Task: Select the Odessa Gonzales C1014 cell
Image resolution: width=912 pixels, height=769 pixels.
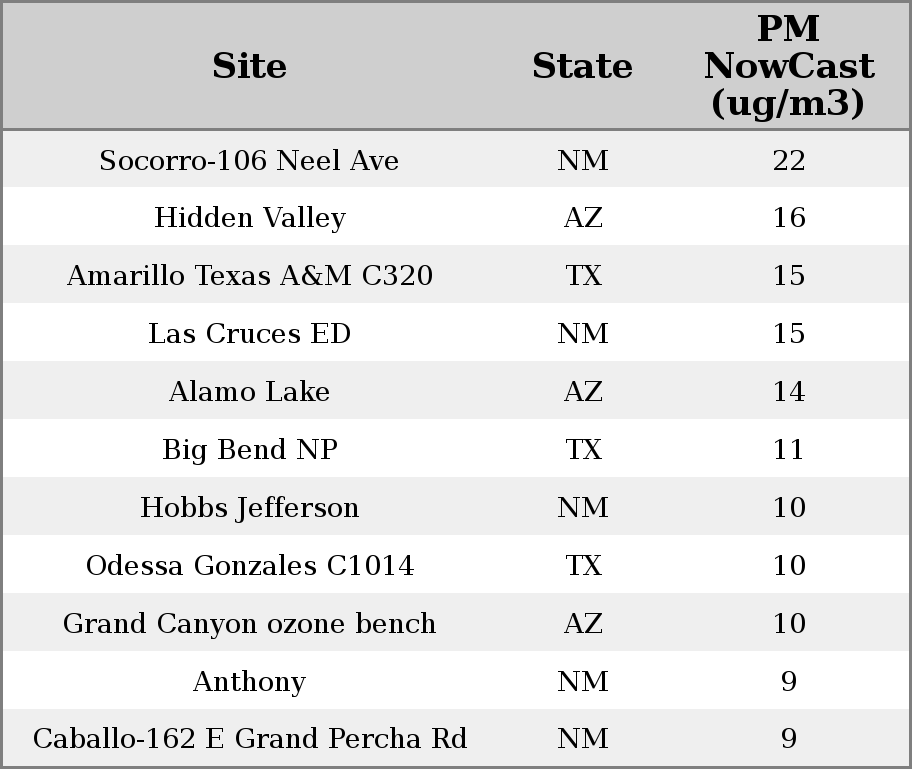Action: [x=249, y=566]
